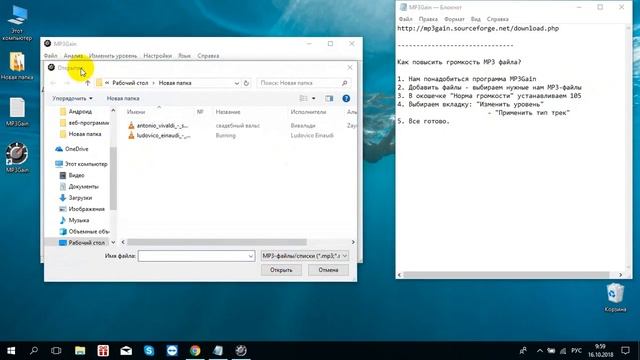
Task: Open Chrome from the taskbar
Action: 195,351
